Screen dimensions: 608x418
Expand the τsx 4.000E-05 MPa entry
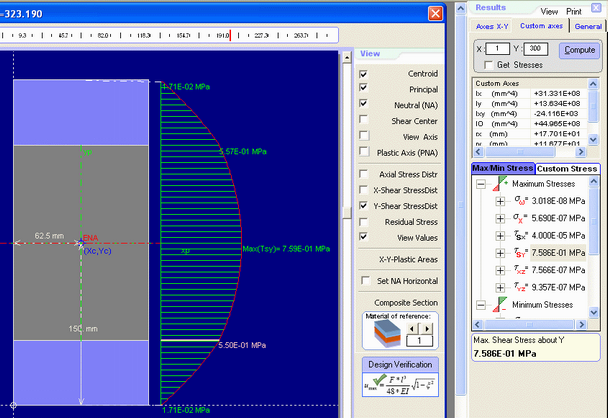500,236
